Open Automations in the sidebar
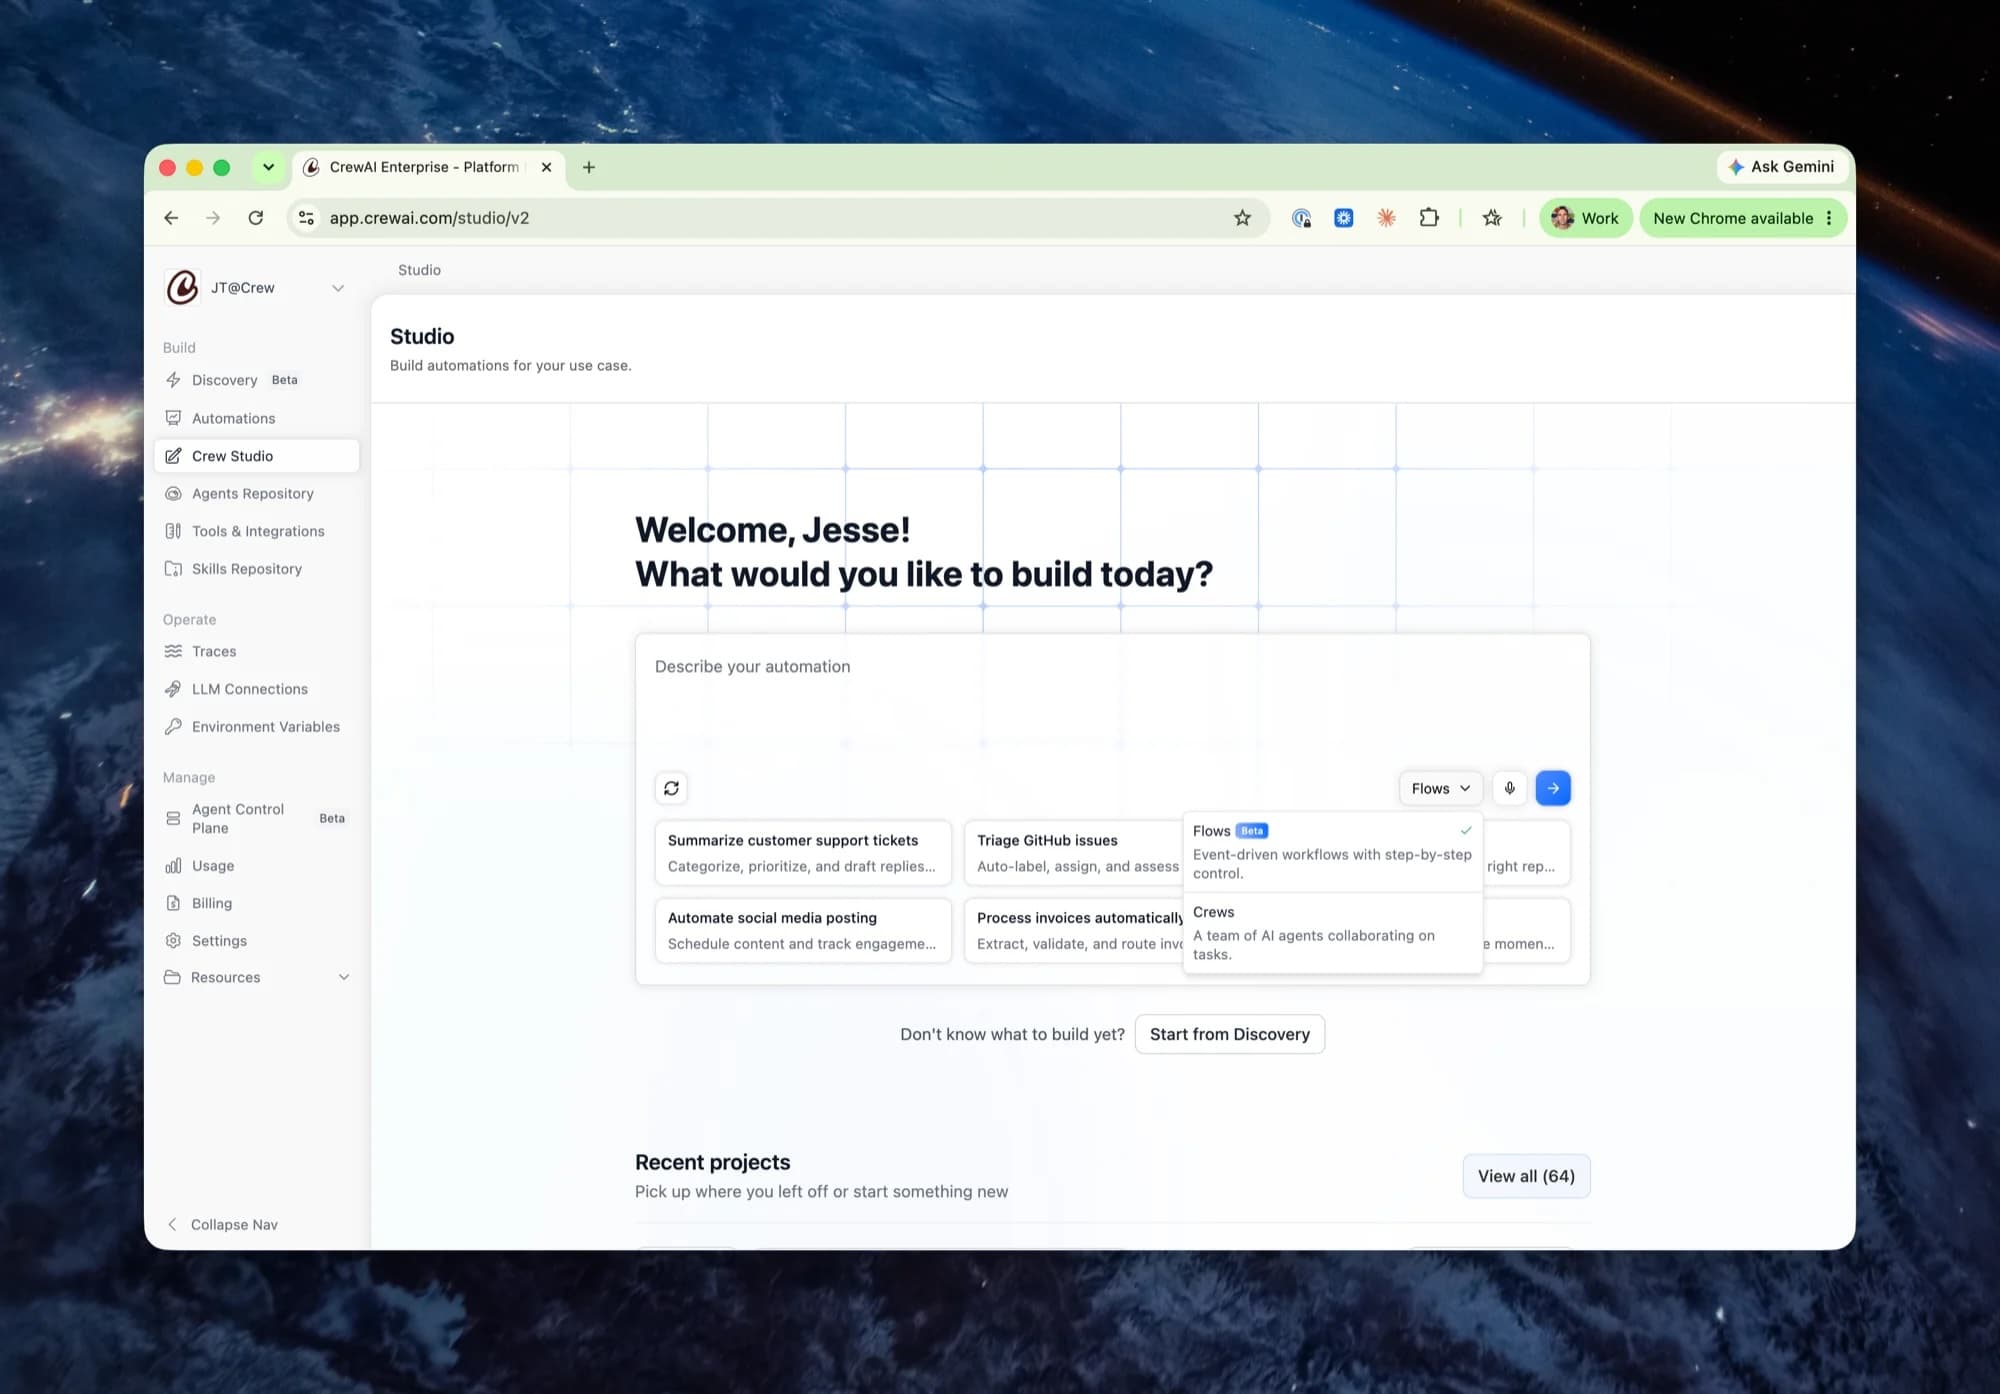The width and height of the screenshot is (2000, 1394). [x=256, y=418]
